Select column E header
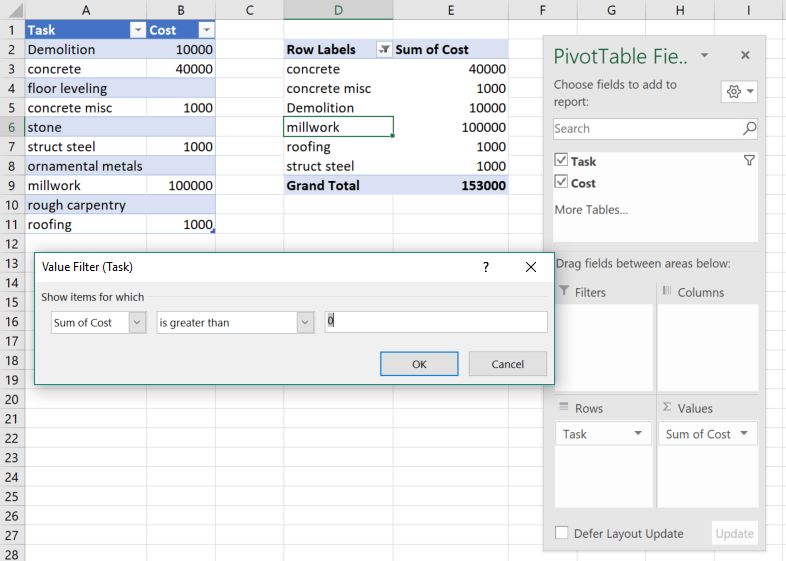 pos(451,10)
